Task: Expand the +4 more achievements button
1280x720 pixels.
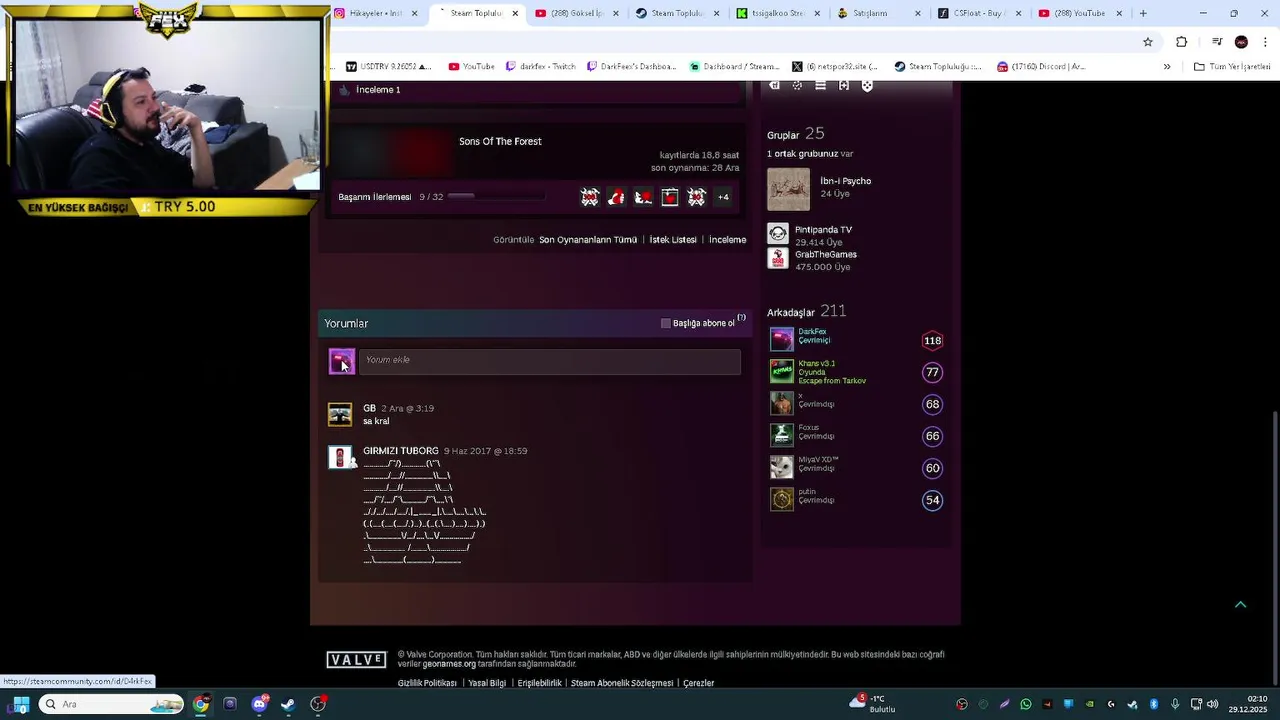Action: pyautogui.click(x=723, y=197)
